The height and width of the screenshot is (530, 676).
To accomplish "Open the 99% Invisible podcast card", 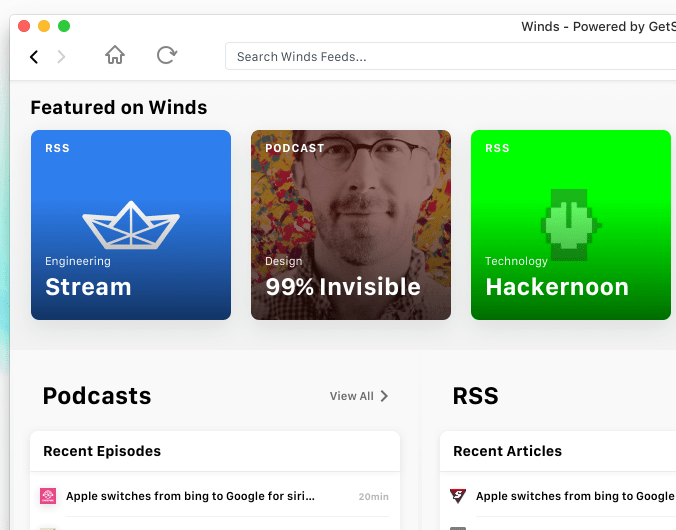I will point(351,225).
